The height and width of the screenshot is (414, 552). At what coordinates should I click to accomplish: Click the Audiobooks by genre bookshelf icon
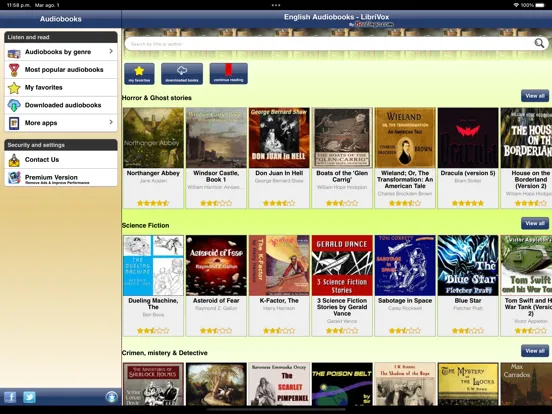tap(14, 52)
